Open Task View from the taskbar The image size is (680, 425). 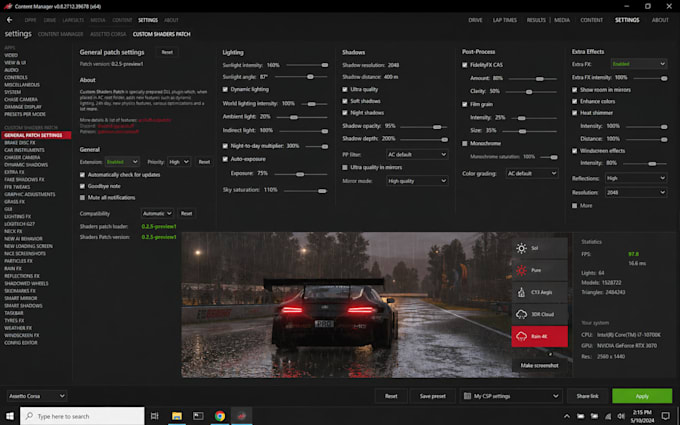[154, 416]
